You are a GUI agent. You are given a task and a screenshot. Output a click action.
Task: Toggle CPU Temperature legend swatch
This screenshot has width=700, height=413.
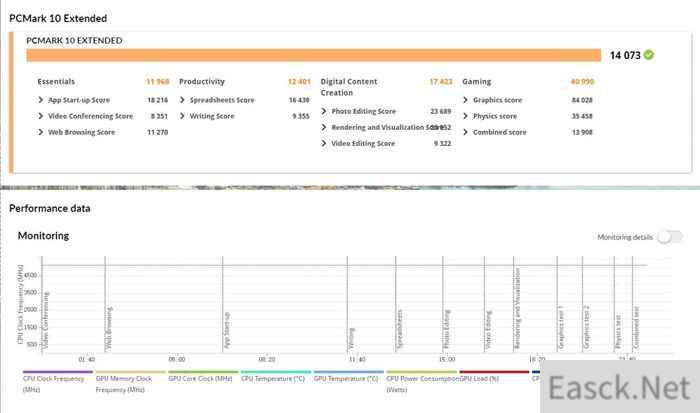tap(276, 371)
